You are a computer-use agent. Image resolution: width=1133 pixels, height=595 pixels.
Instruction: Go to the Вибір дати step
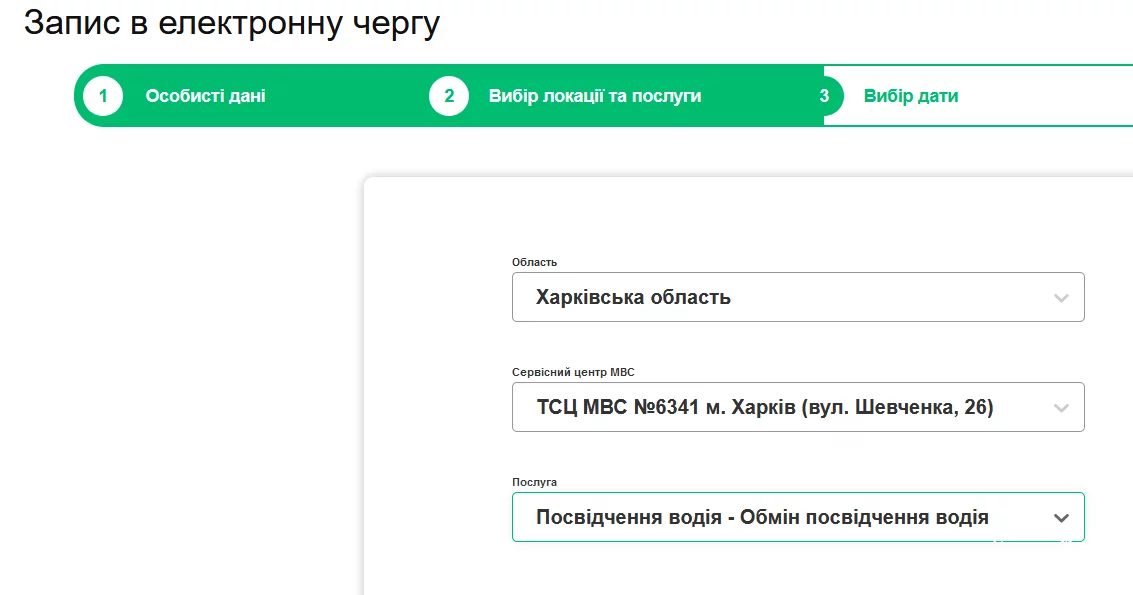click(910, 97)
